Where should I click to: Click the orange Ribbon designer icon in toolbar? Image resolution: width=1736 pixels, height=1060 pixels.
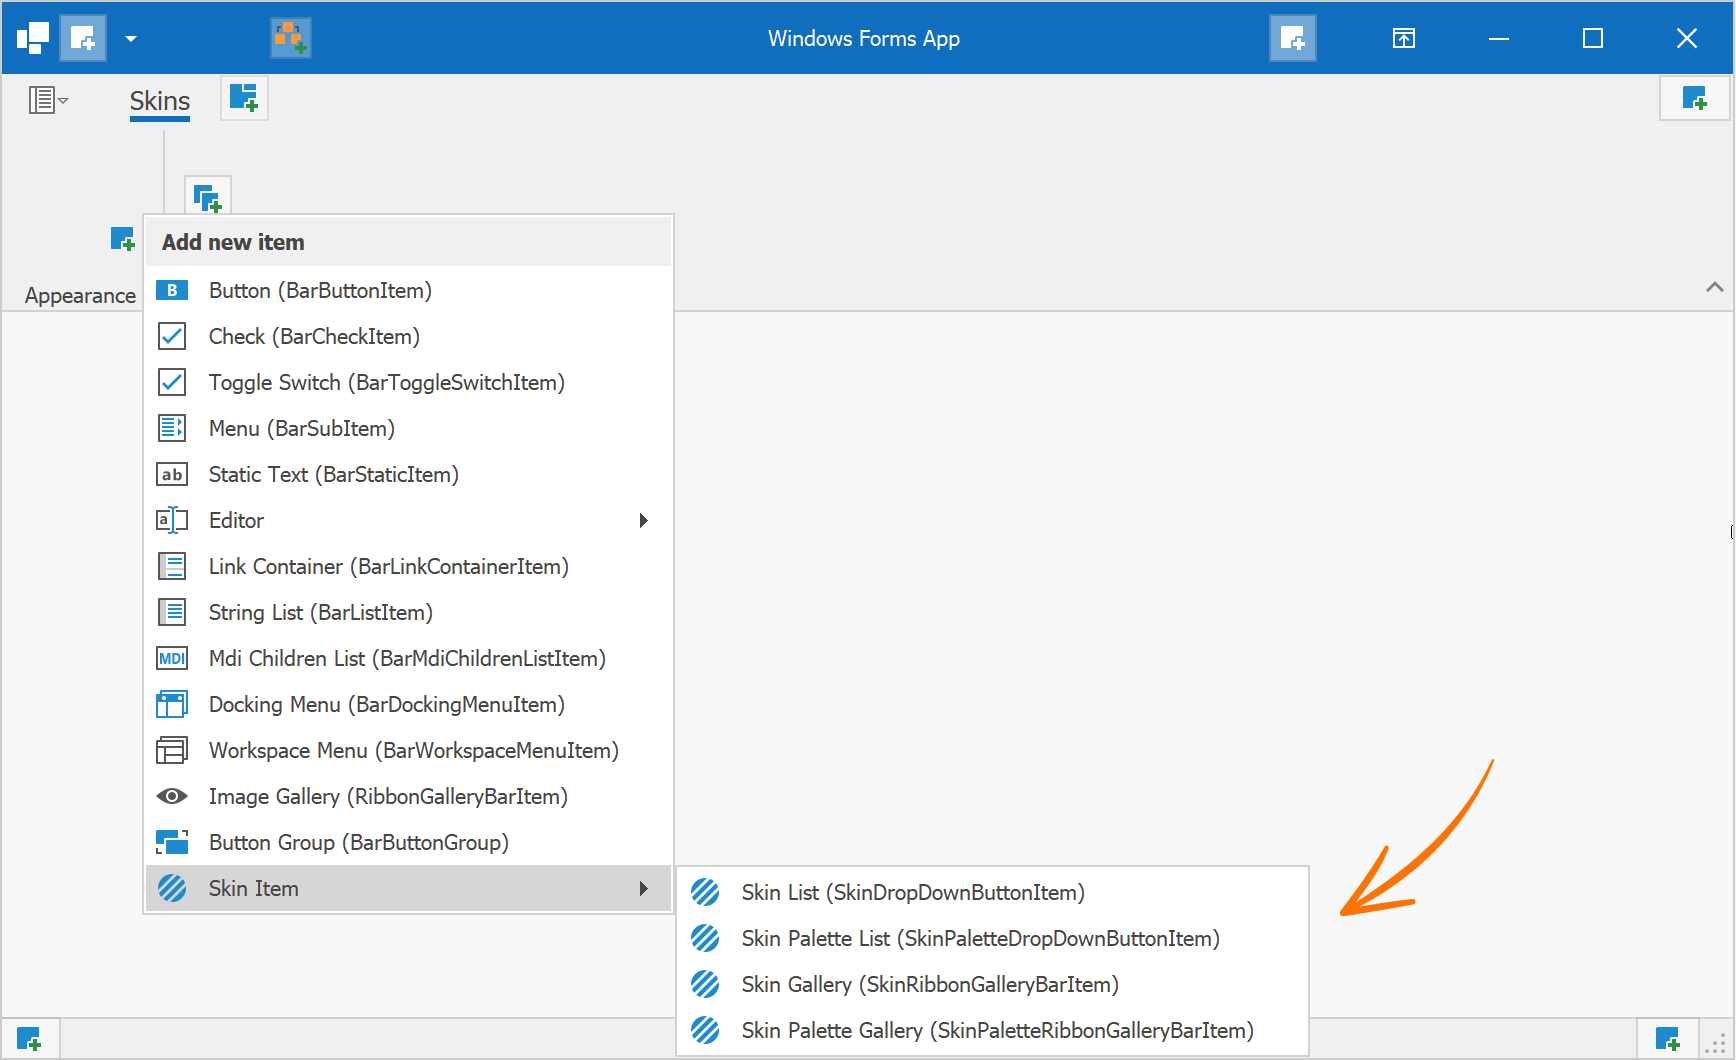coord(290,37)
